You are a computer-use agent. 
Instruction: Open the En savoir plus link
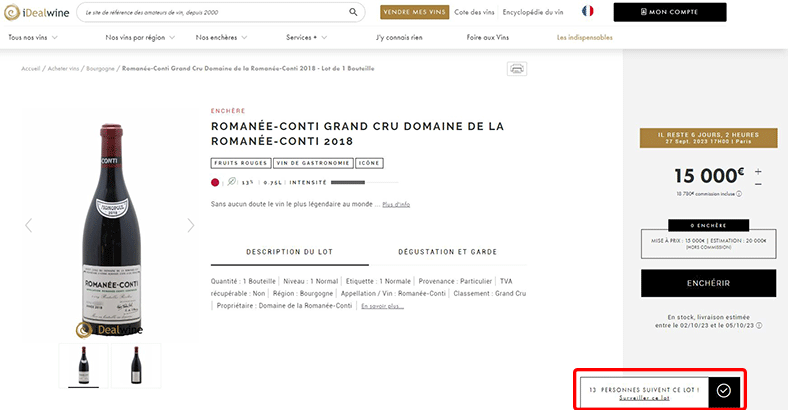click(x=382, y=306)
